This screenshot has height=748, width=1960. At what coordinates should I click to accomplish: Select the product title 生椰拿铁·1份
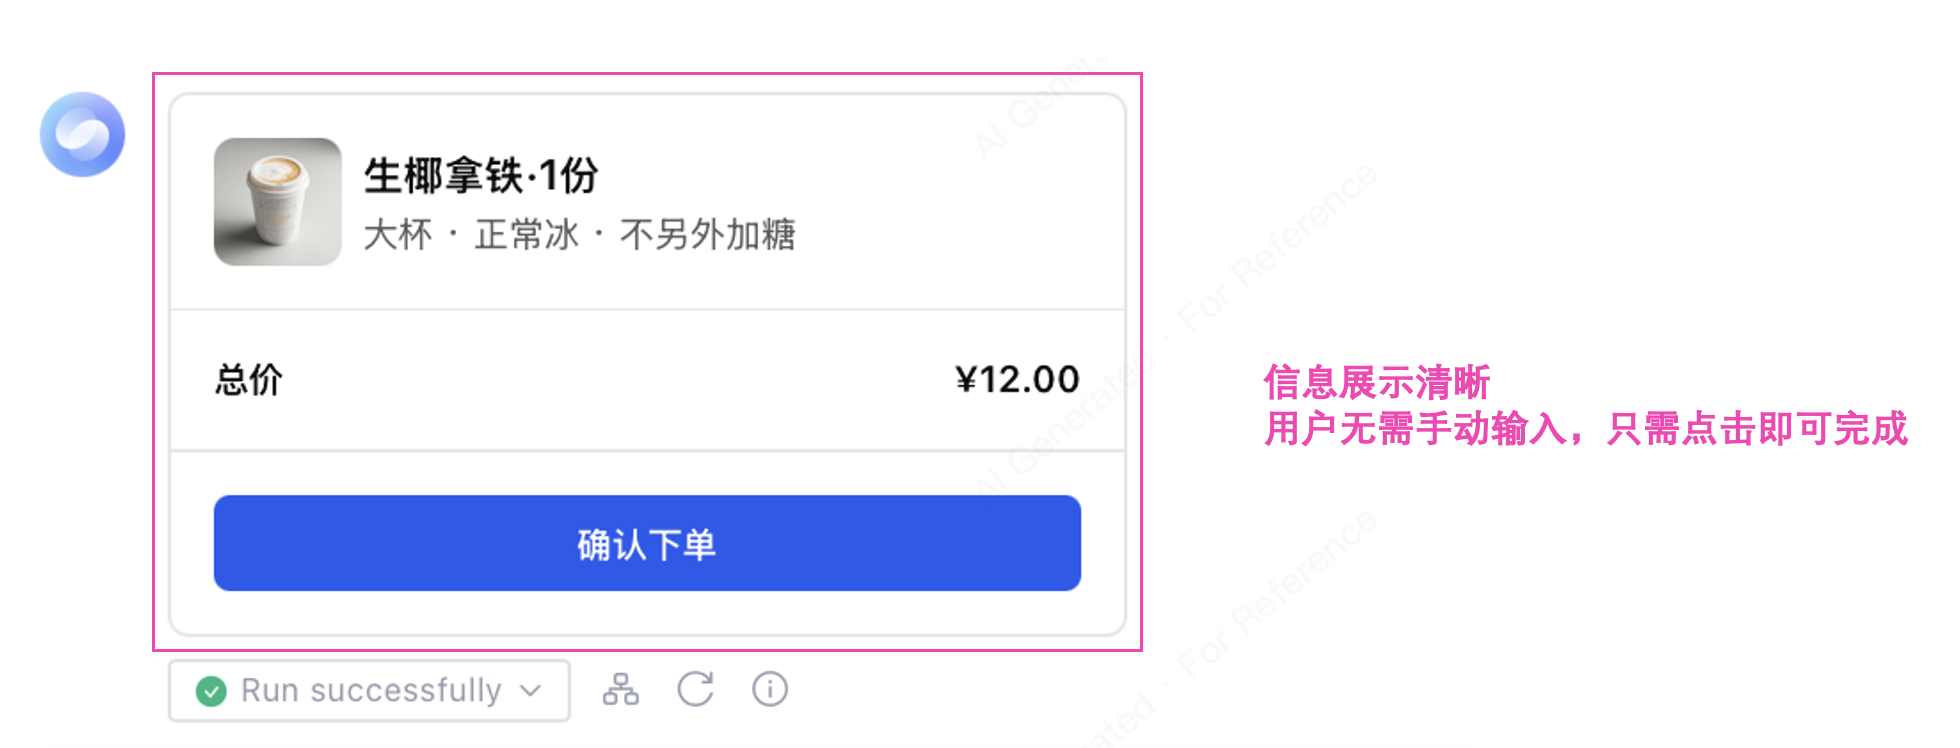(x=480, y=176)
